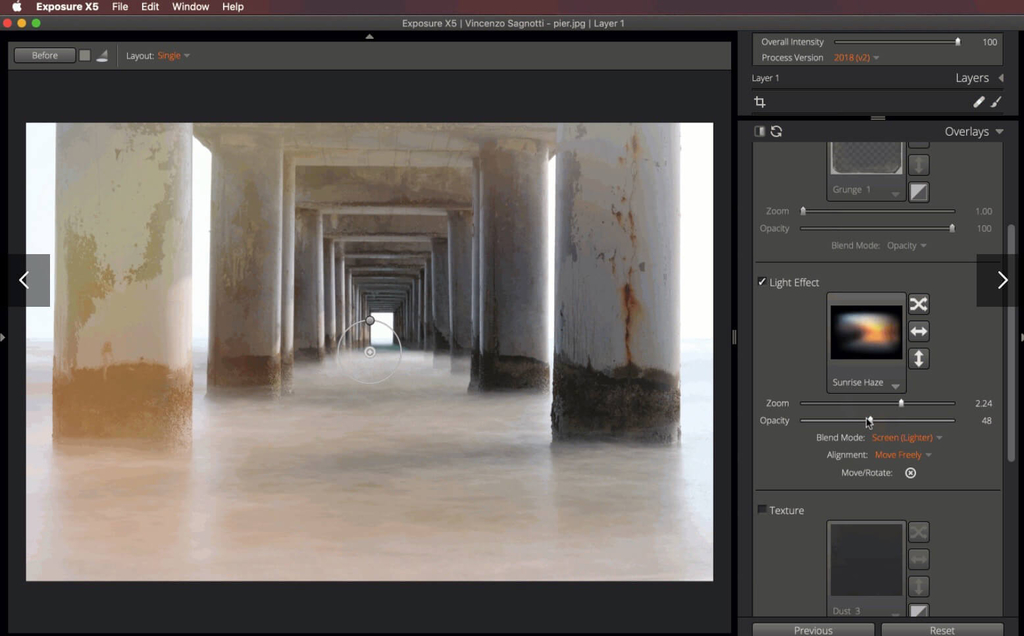
Task: Click the split-preview icon in Overlays header
Action: pyautogui.click(x=759, y=130)
